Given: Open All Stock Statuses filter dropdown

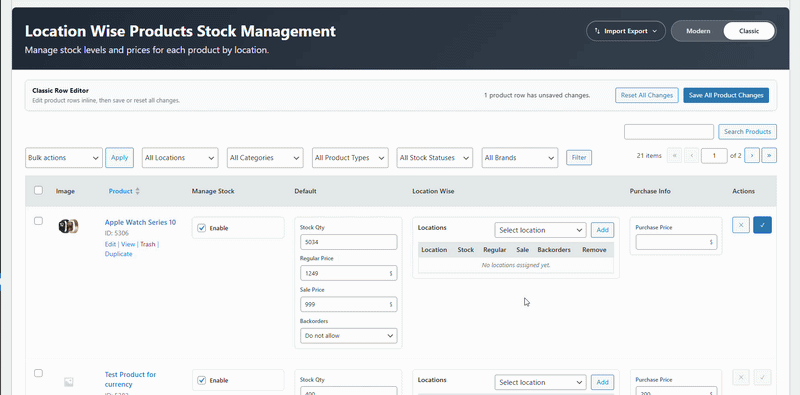Looking at the screenshot, I should pos(435,158).
